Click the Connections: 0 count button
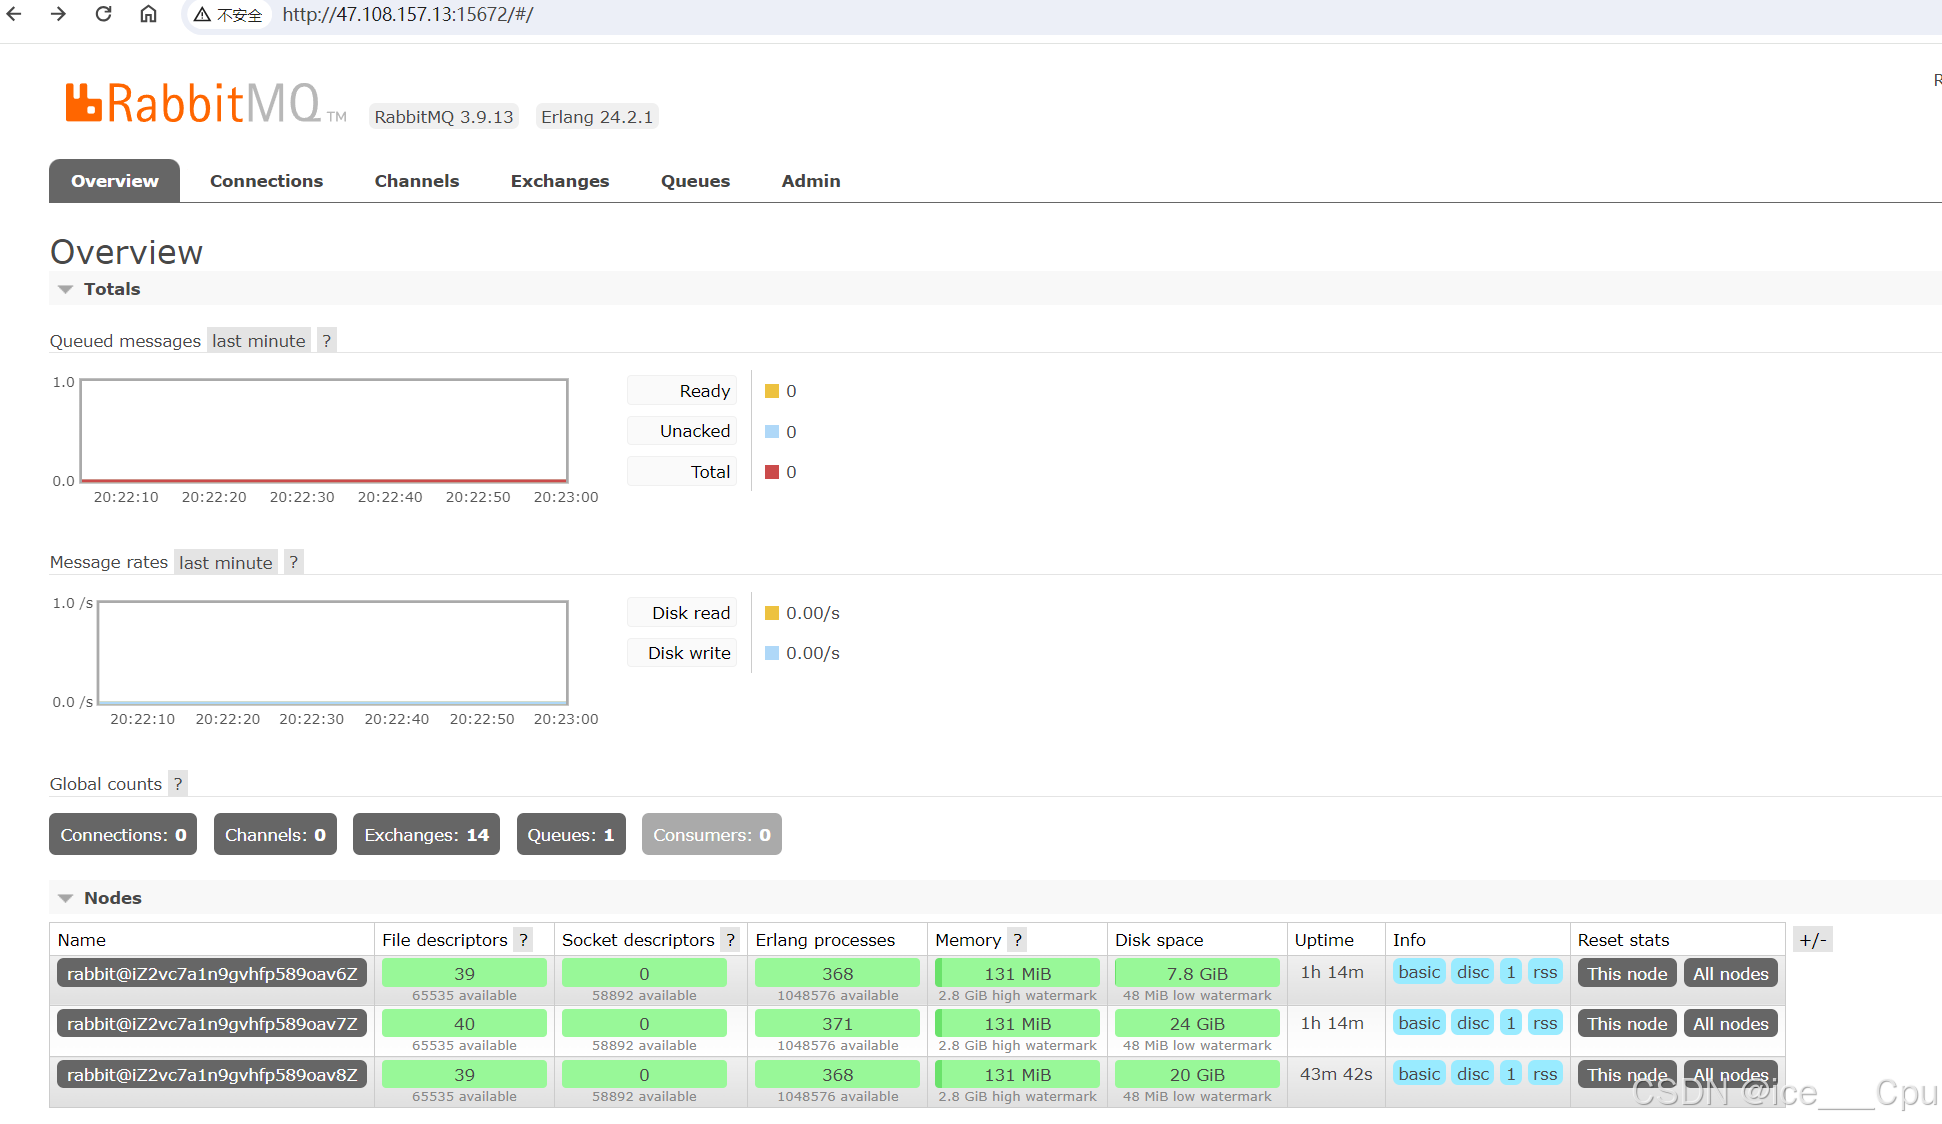1942x1124 pixels. [123, 835]
